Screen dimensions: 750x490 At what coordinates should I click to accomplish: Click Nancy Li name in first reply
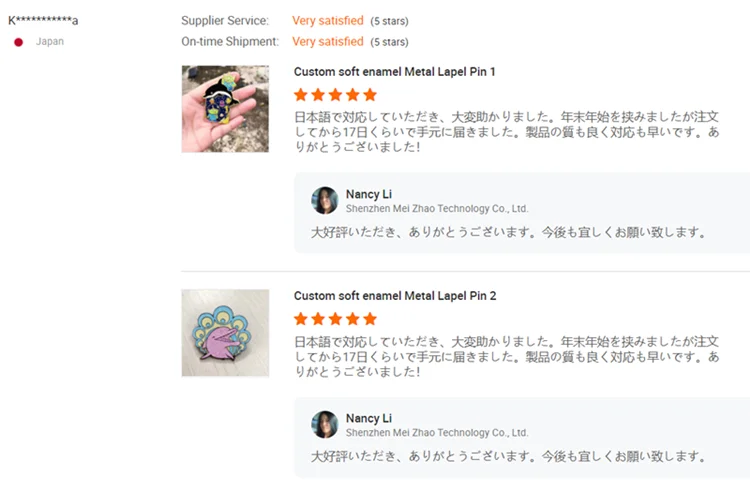369,193
